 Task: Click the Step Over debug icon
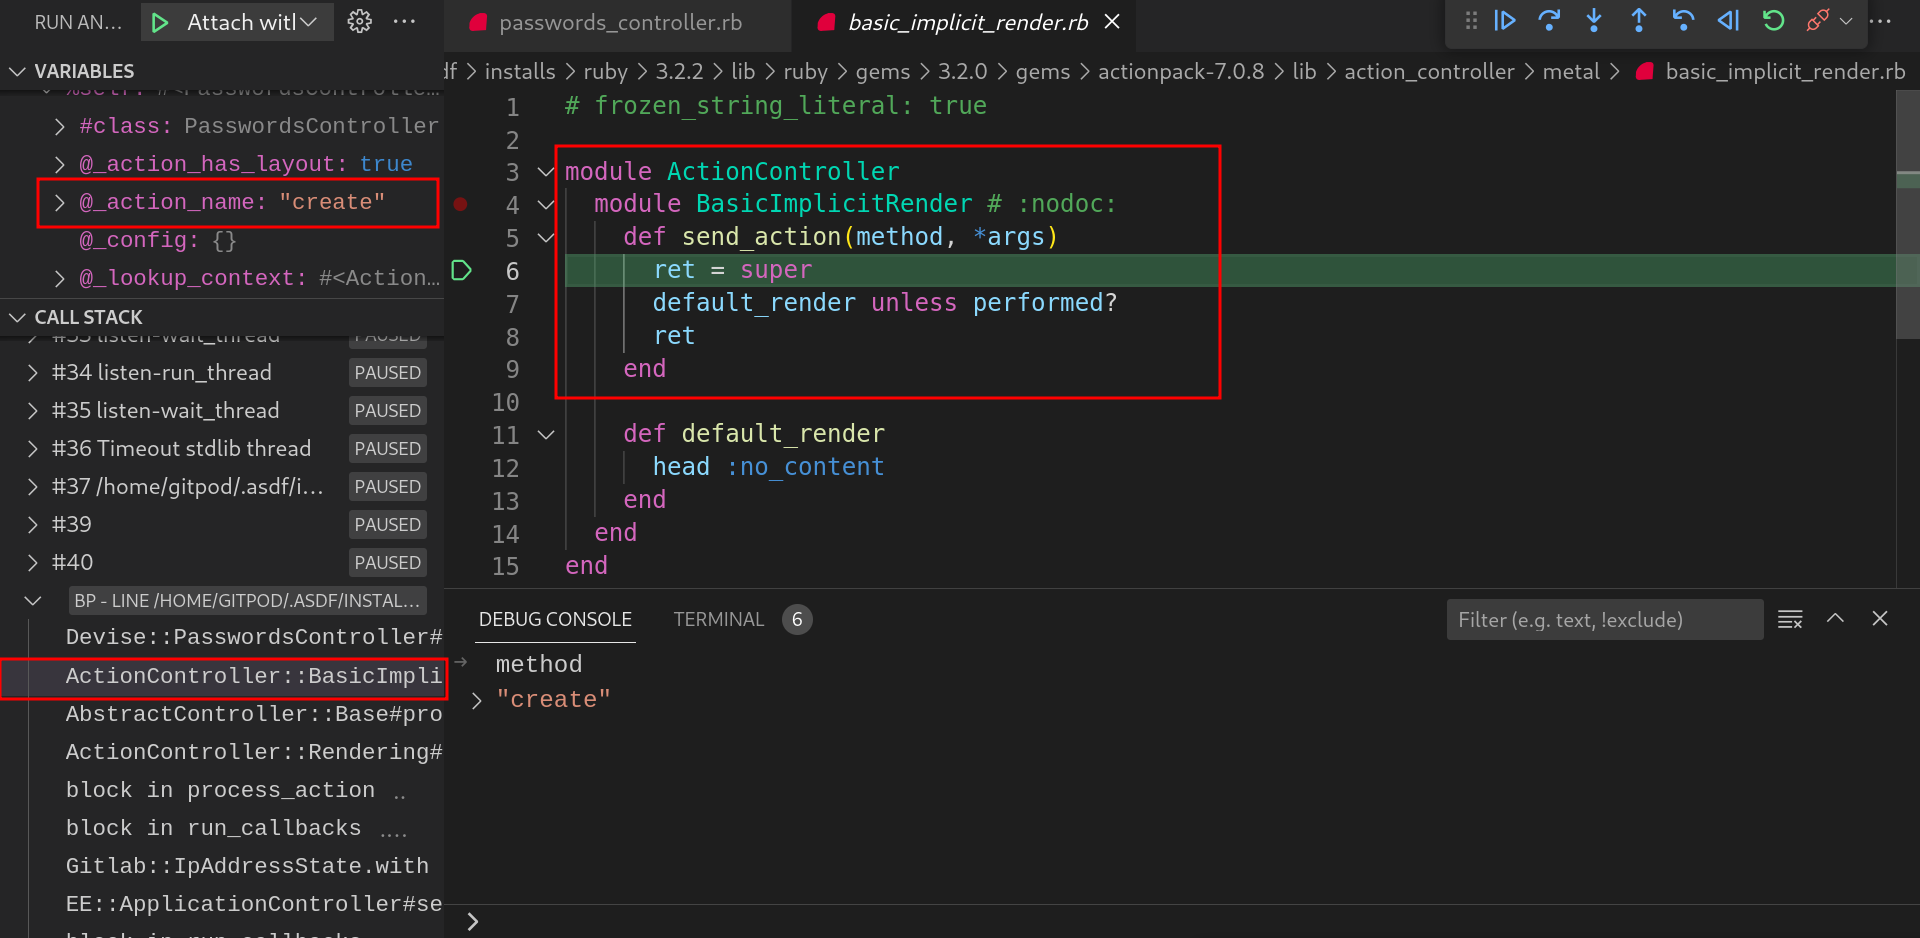1549,21
